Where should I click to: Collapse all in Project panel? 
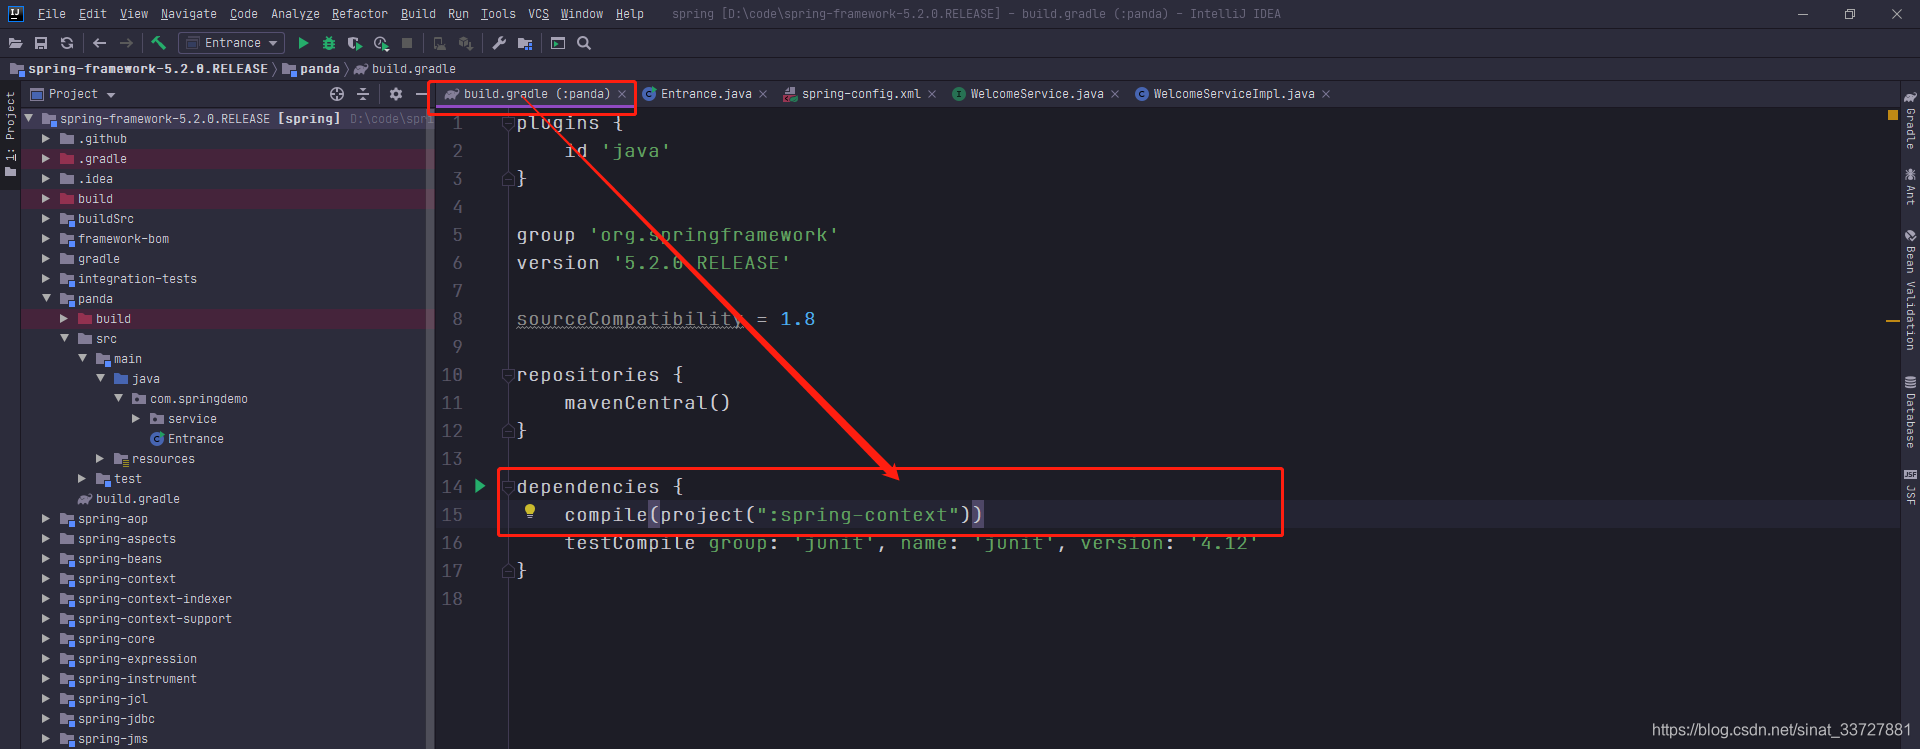tap(363, 94)
